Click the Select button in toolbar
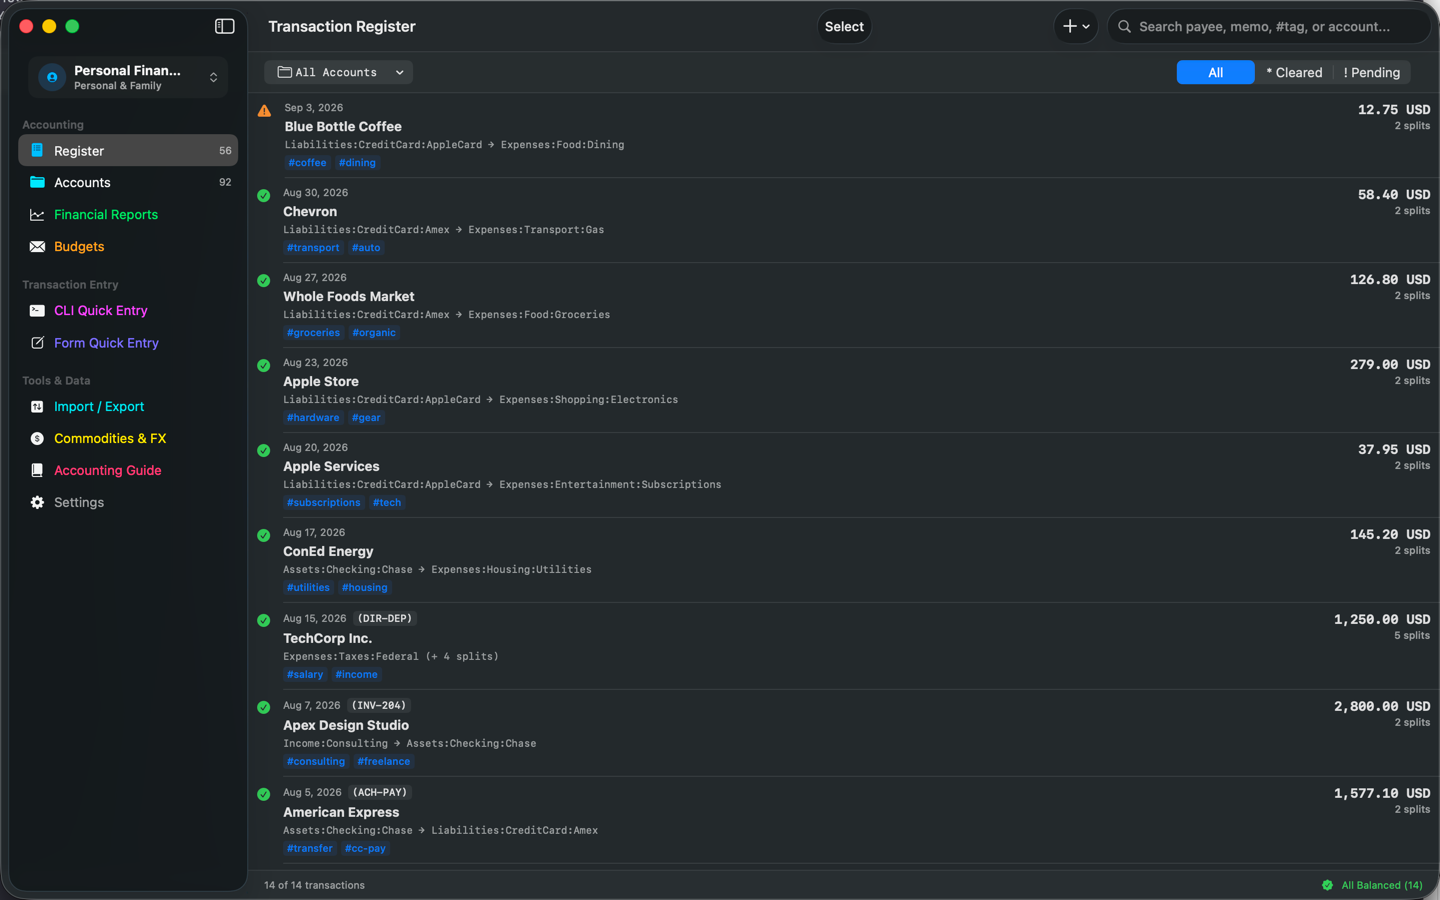Viewport: 1440px width, 900px height. pyautogui.click(x=844, y=27)
